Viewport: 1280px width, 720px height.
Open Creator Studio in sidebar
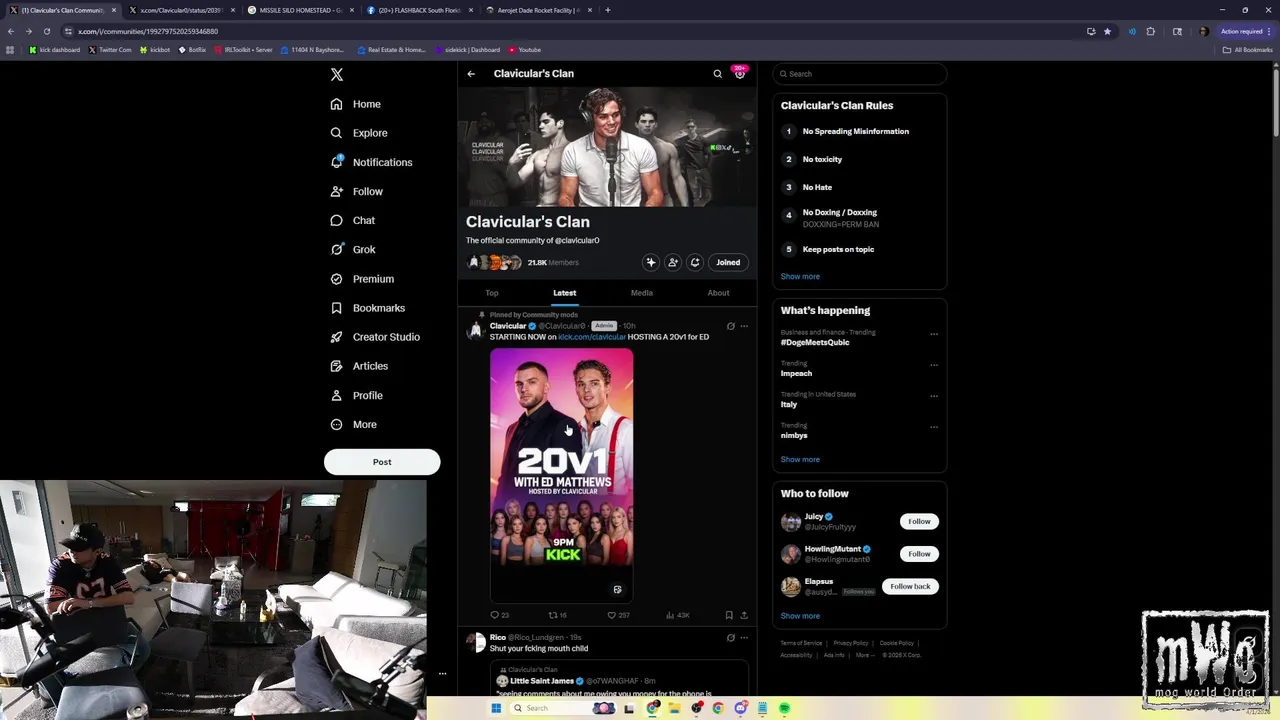pyautogui.click(x=375, y=337)
